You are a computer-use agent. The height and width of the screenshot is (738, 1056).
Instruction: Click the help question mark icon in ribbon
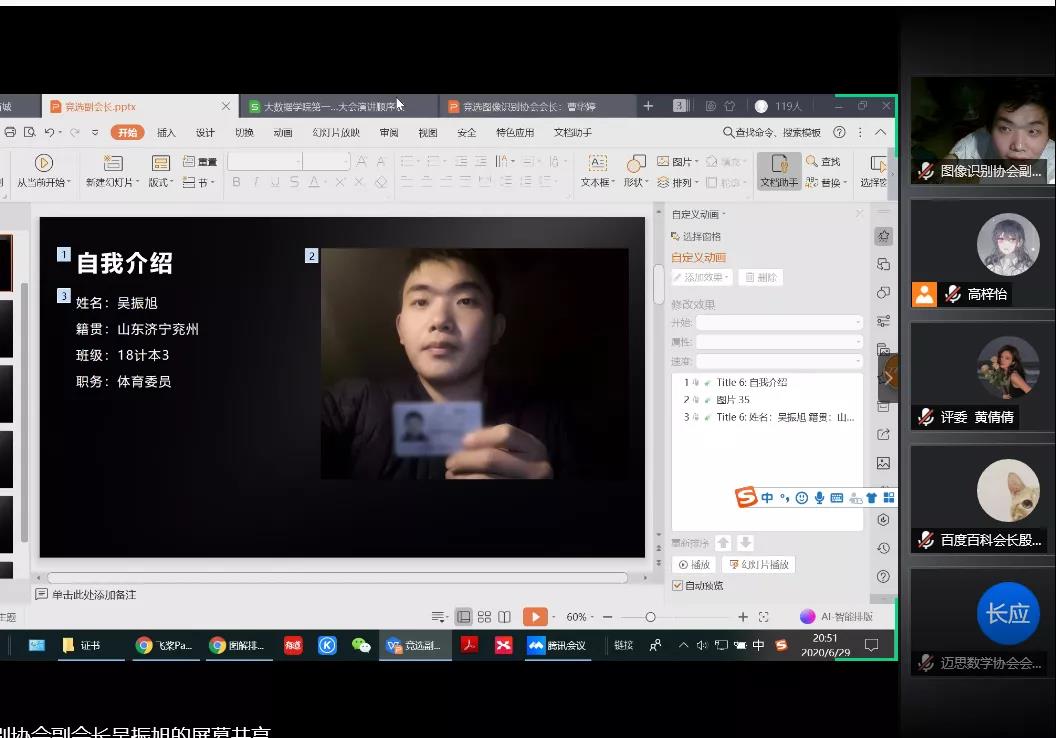pyautogui.click(x=839, y=133)
